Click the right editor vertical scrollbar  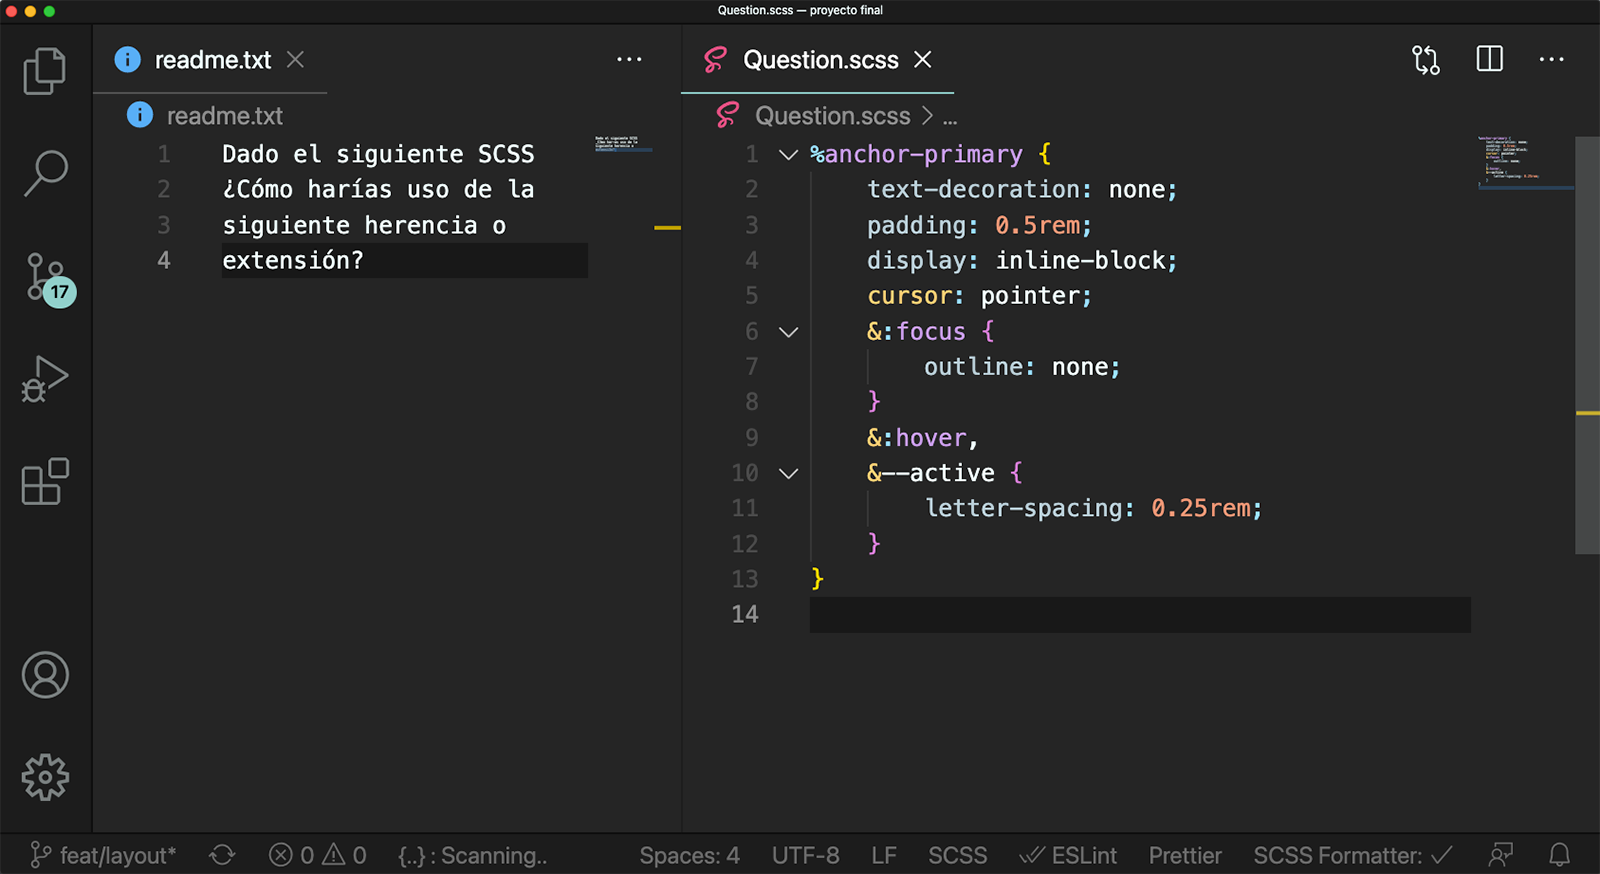coord(1587,345)
